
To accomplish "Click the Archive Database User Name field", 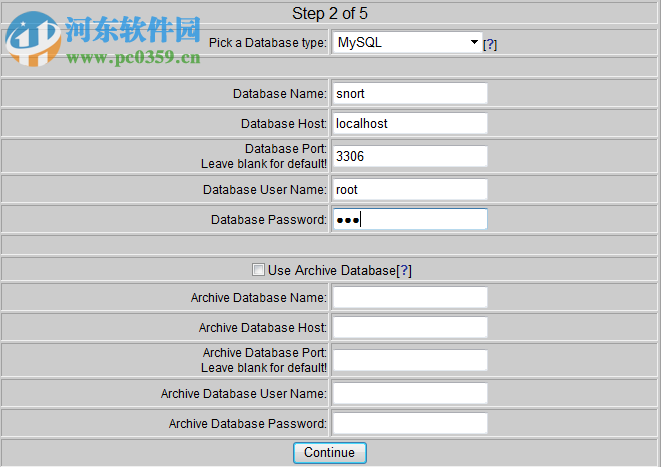I will coord(410,393).
